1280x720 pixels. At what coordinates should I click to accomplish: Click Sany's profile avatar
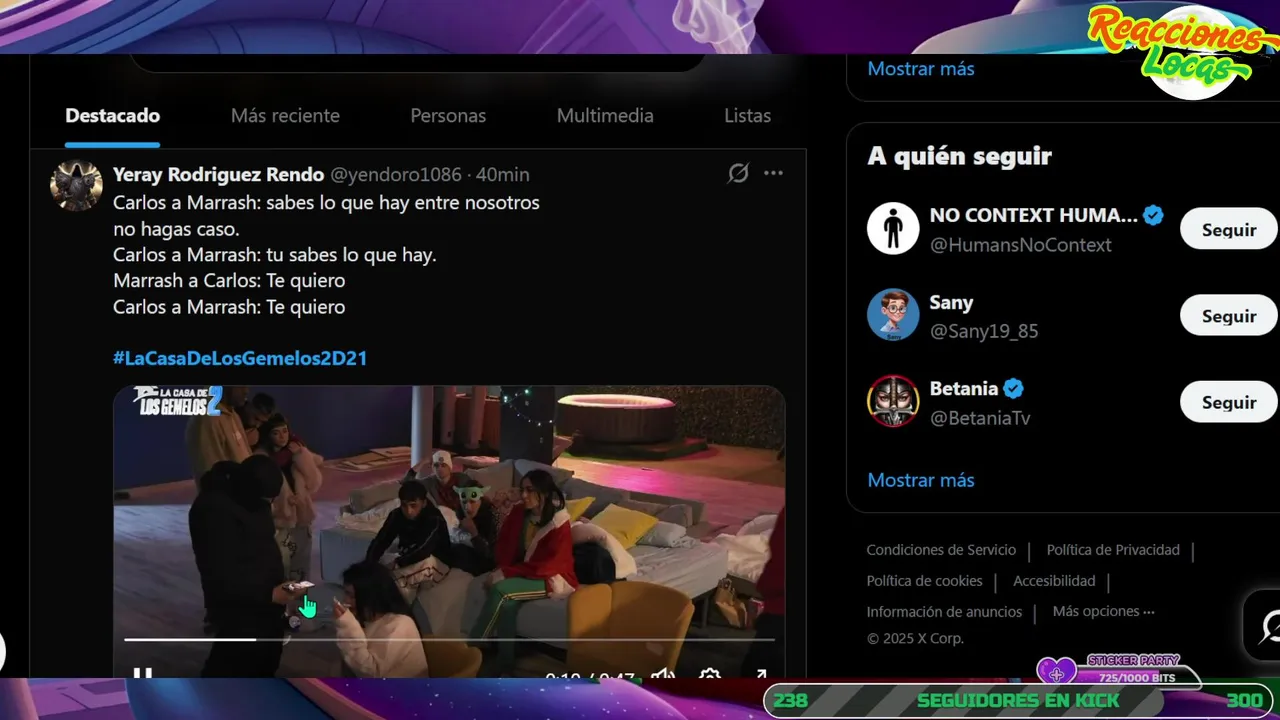tap(893, 316)
